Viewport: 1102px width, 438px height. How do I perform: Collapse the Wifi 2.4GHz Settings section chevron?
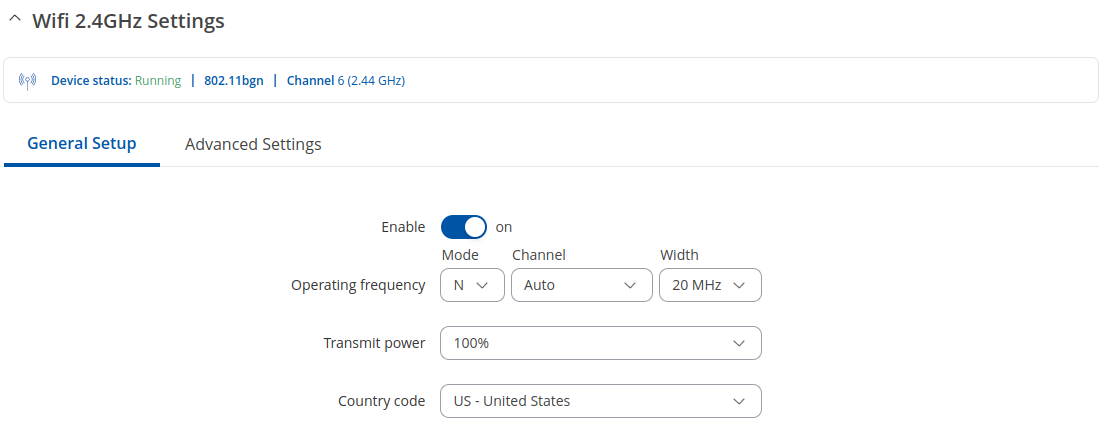(14, 21)
